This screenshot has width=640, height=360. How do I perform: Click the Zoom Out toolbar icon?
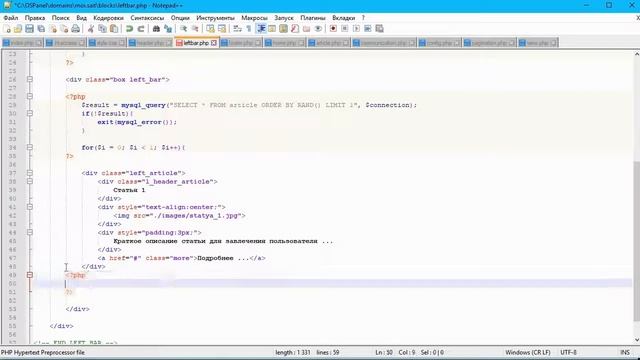[x=195, y=29]
